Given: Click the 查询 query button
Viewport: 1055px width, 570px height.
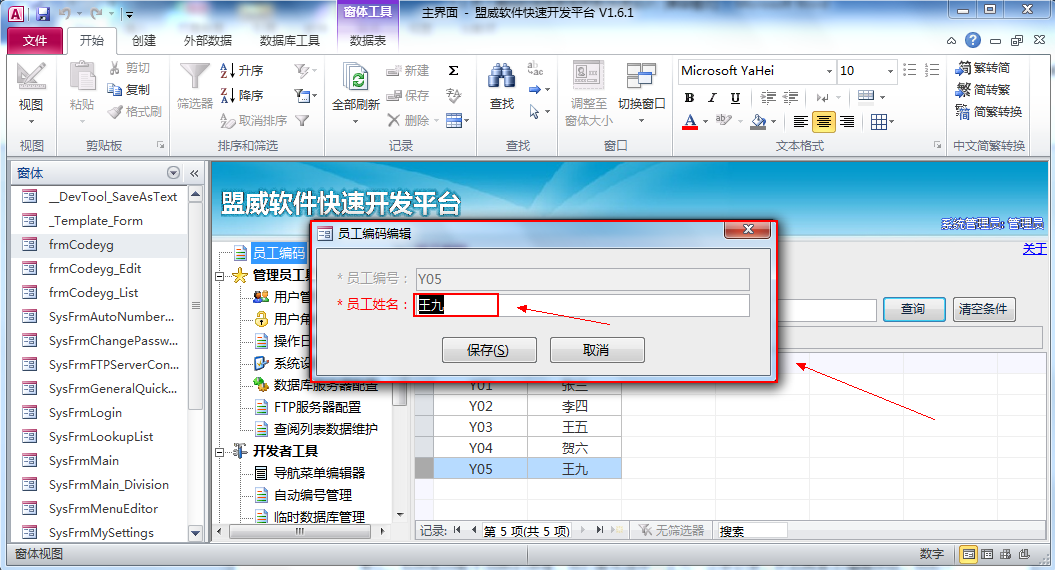Looking at the screenshot, I should 914,309.
